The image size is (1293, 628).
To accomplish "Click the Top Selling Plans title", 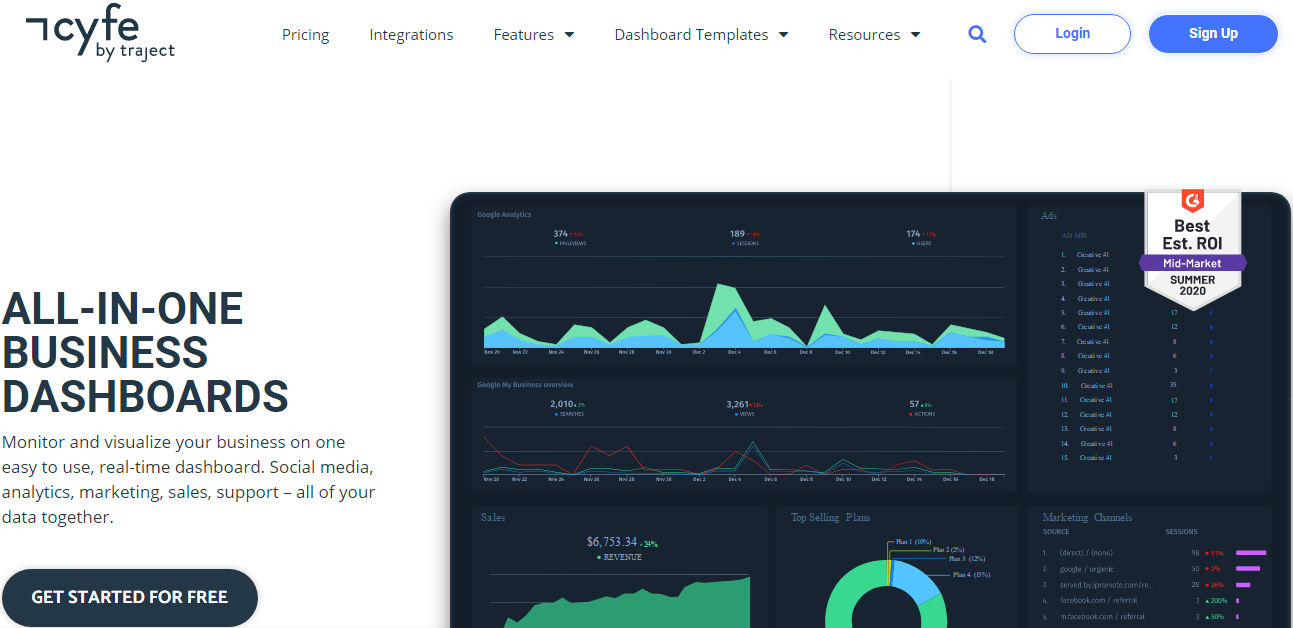I will point(830,518).
